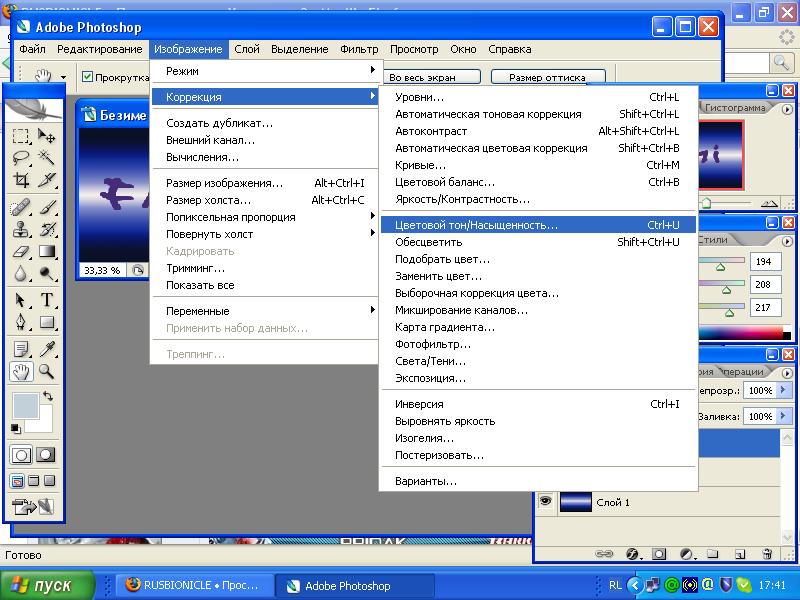Select the Type (T) tool
800x600 pixels.
coord(46,300)
